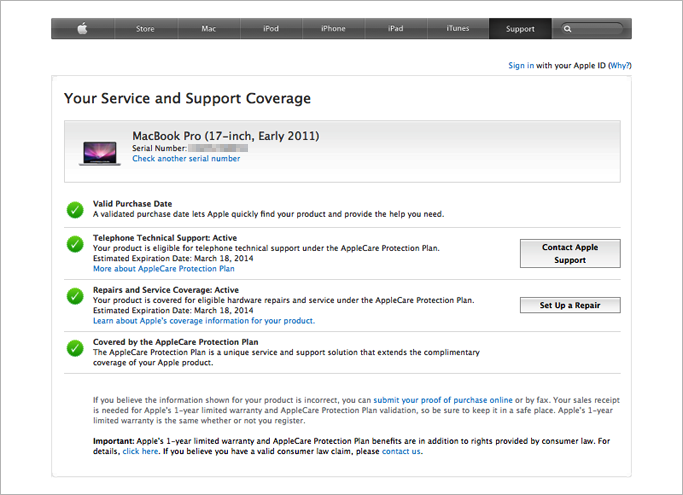Image resolution: width=683 pixels, height=495 pixels.
Task: Open the Store tab in the navigation bar
Action: pos(145,29)
